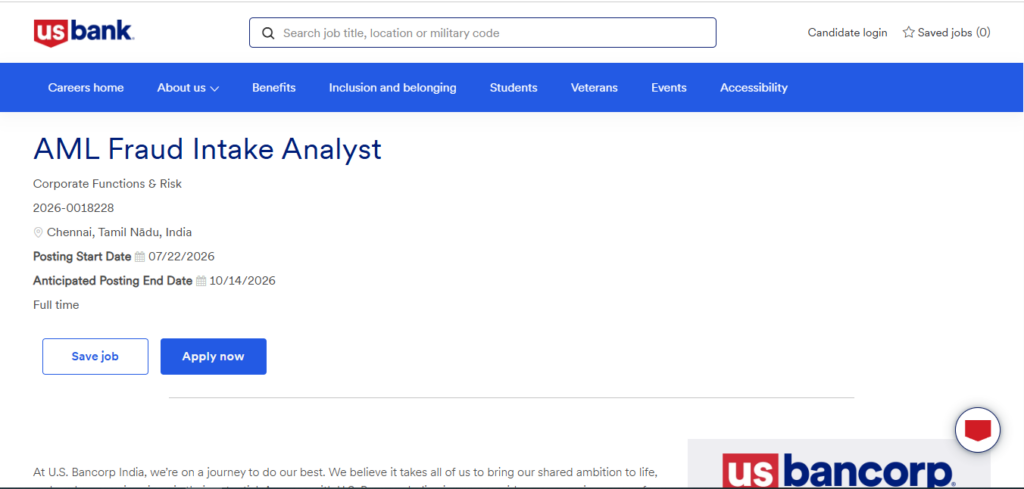1024x489 pixels.
Task: Open the red shield chat widget
Action: 978,430
